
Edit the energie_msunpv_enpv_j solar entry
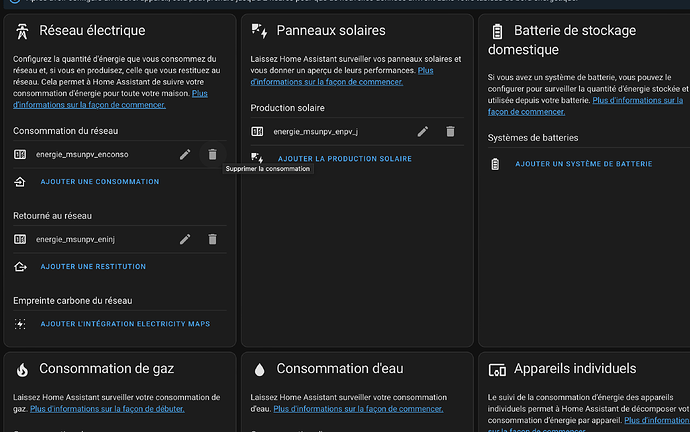click(x=423, y=131)
